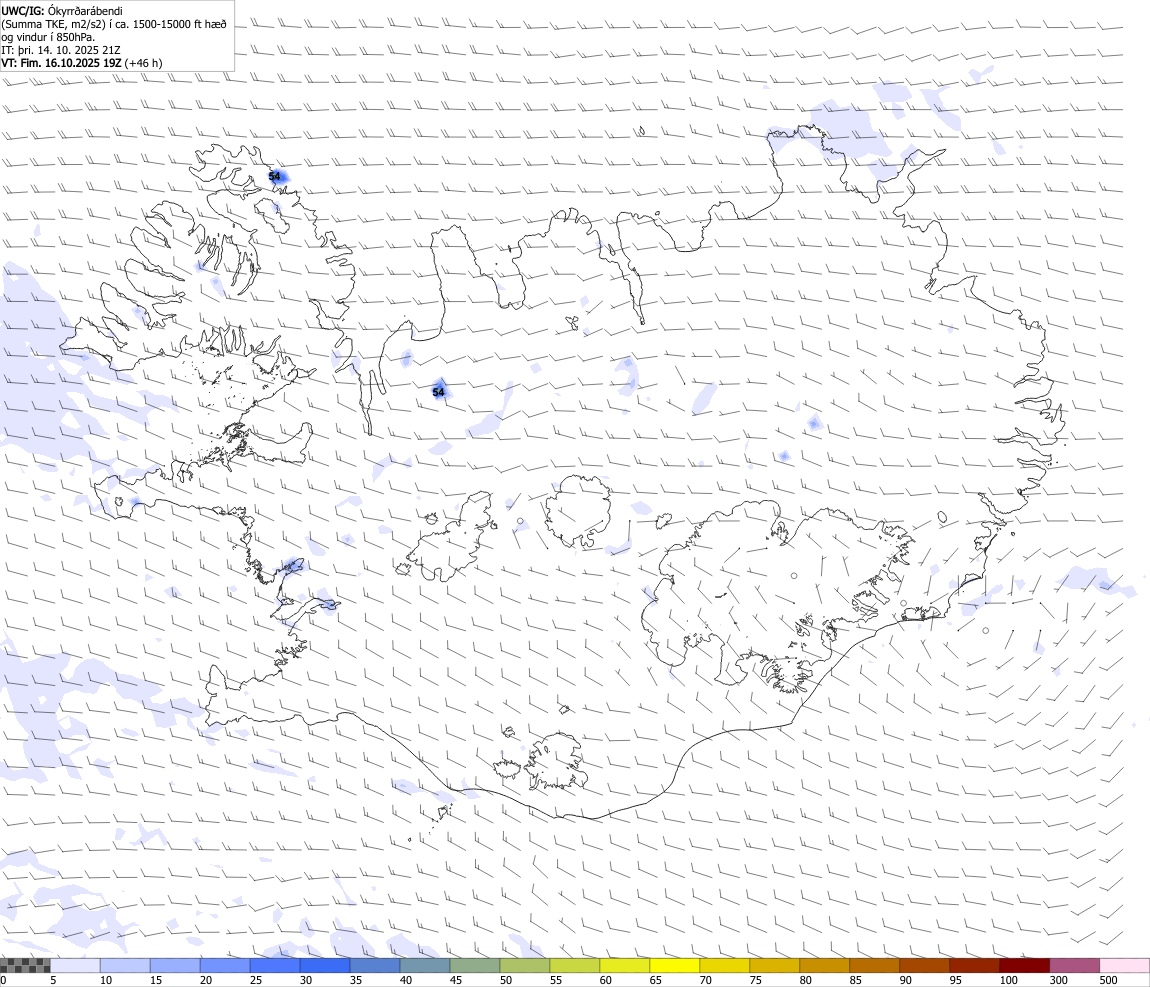The height and width of the screenshot is (987, 1150).
Task: Select the light blue 10–15 legend swatch
Action: pyautogui.click(x=125, y=965)
